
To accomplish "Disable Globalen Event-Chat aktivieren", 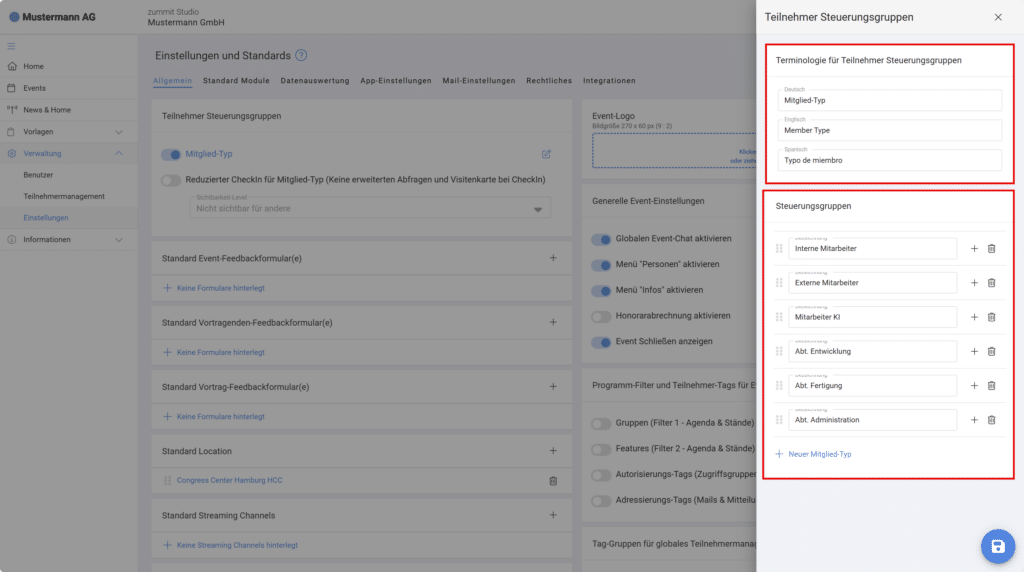I will pyautogui.click(x=601, y=239).
